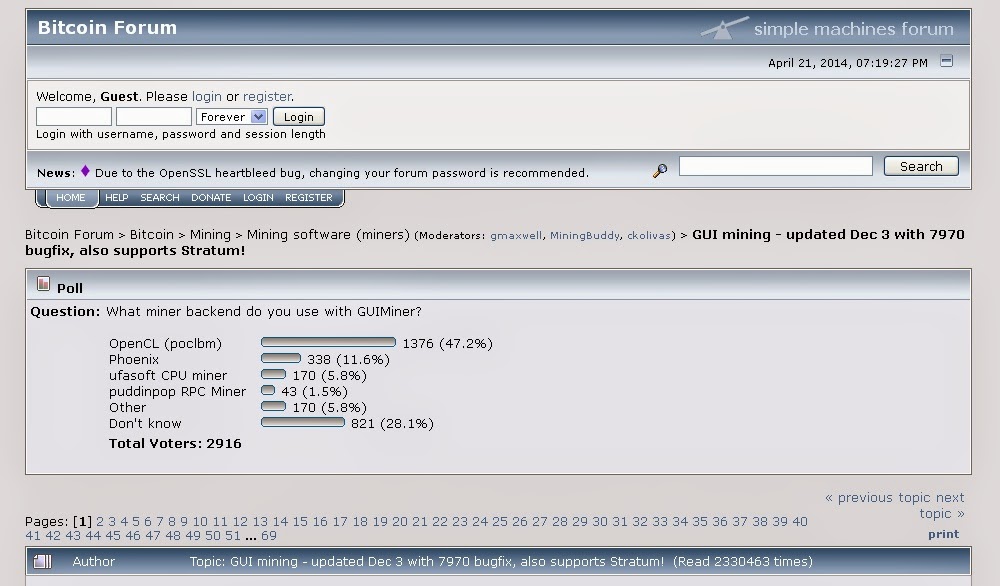
Task: Click the print link
Action: [943, 534]
